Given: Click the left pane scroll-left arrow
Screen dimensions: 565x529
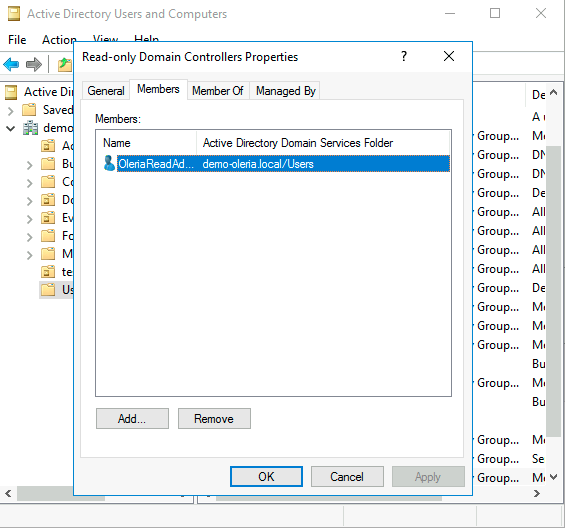Looking at the screenshot, I should [x=8, y=493].
